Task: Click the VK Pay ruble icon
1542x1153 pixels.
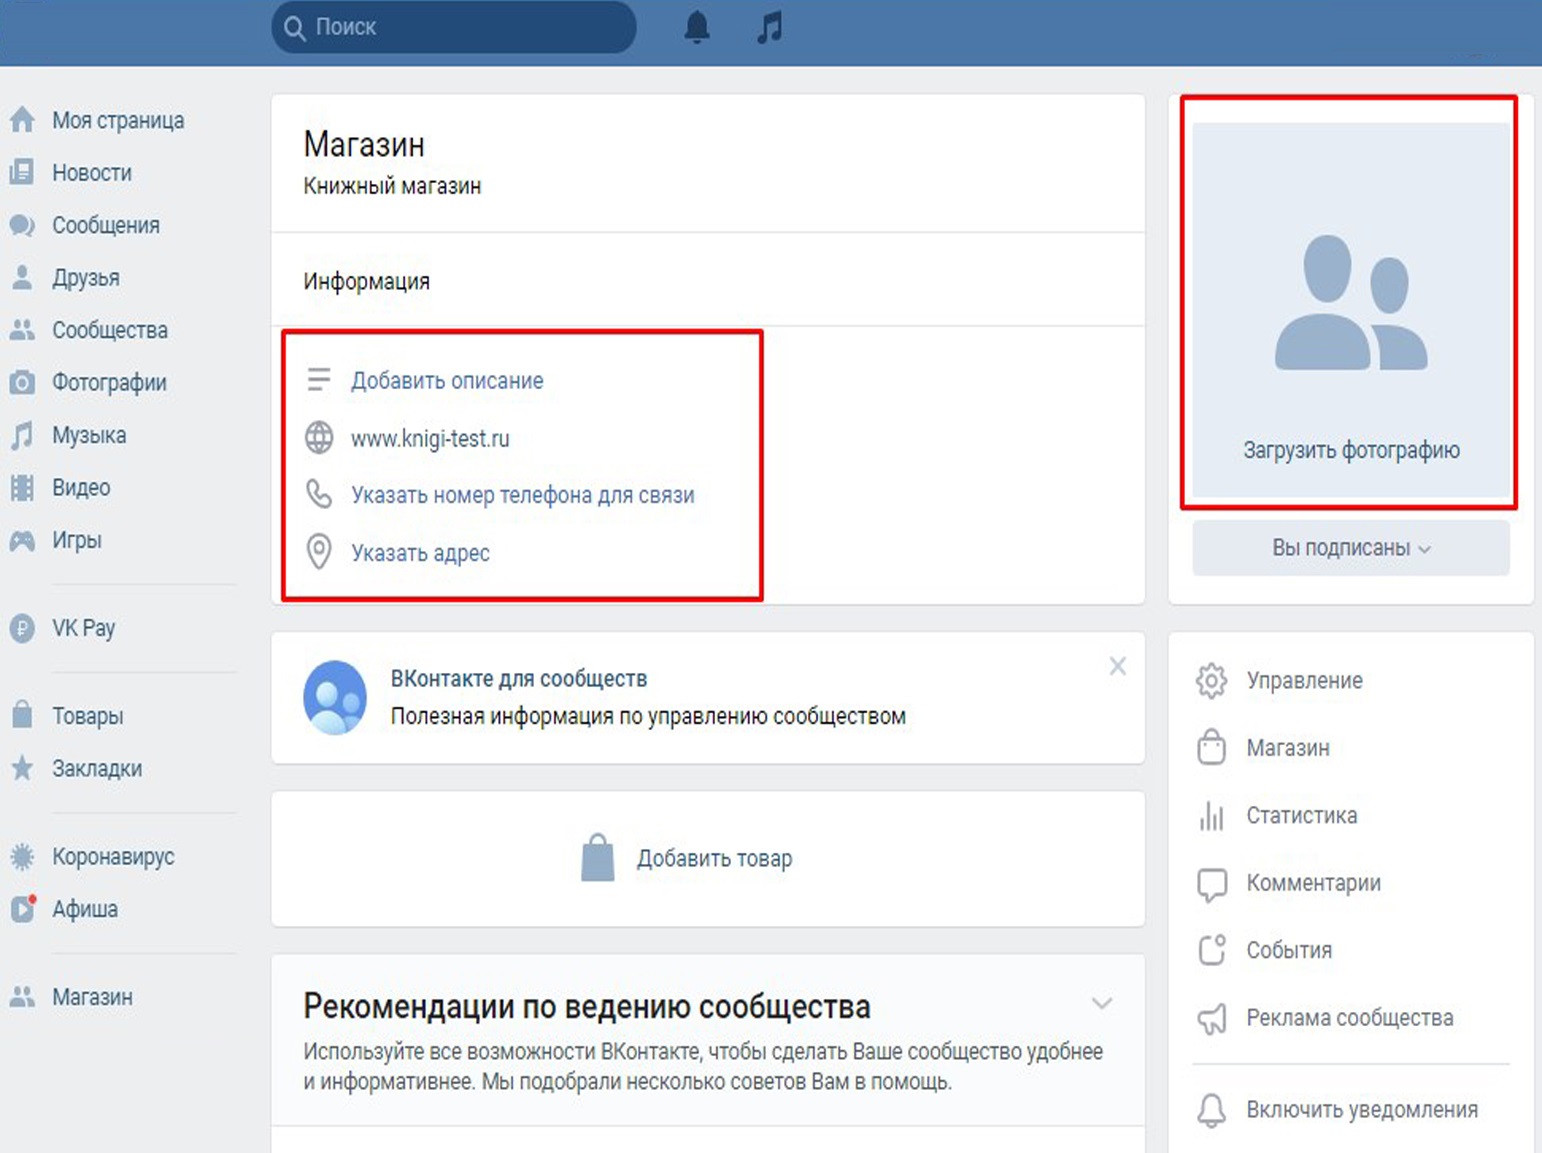Action: tap(22, 628)
